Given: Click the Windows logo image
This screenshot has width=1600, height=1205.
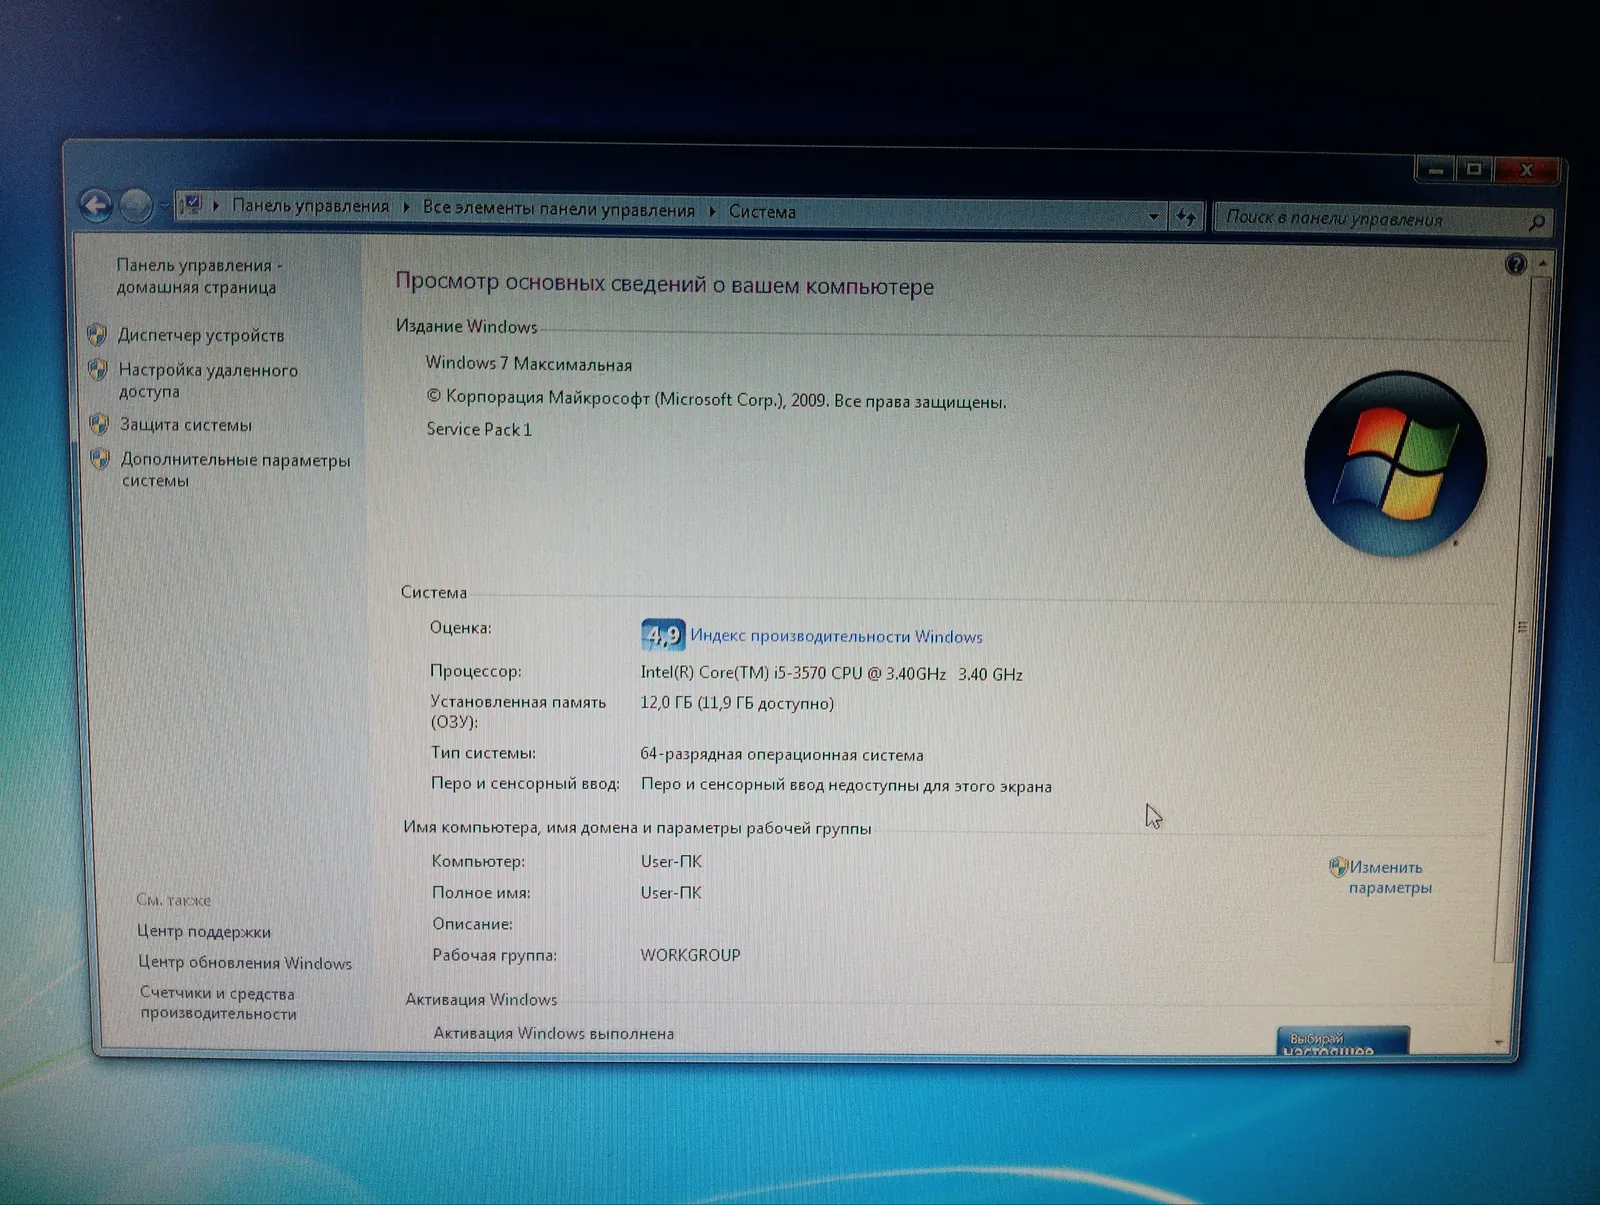Looking at the screenshot, I should click(x=1395, y=464).
